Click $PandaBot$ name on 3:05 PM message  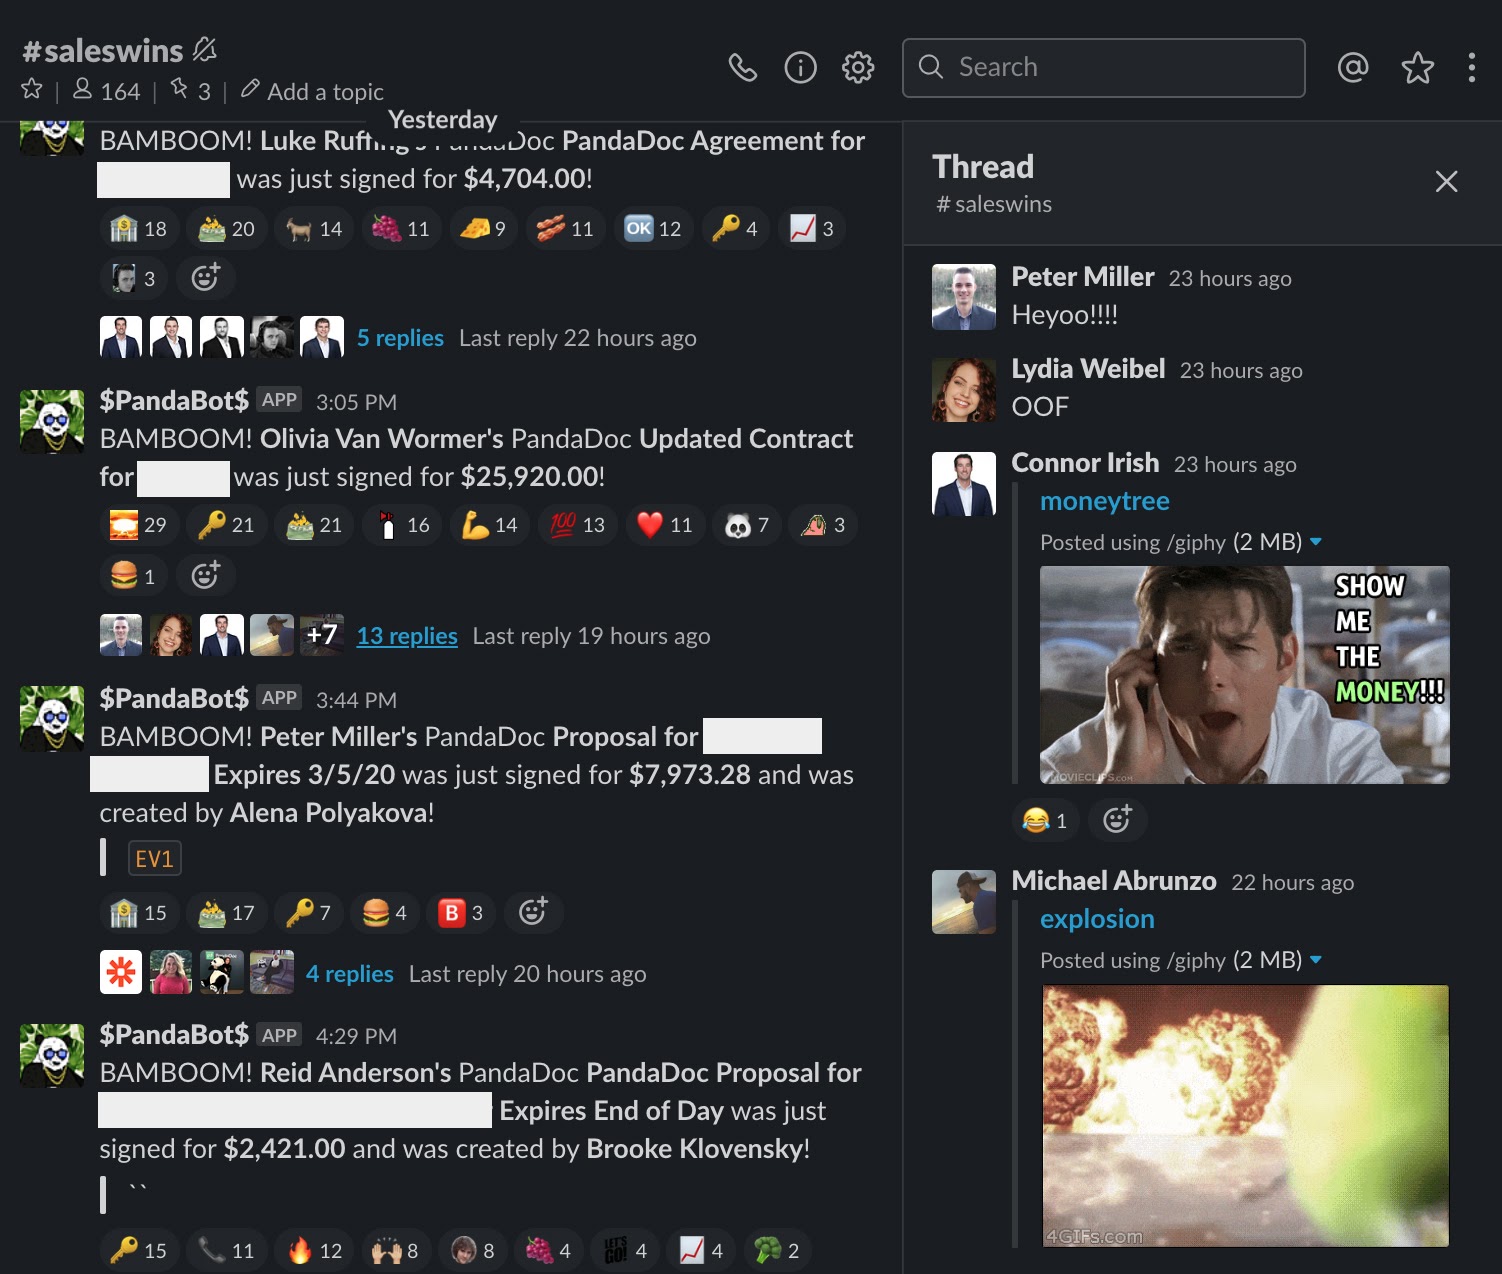[174, 401]
